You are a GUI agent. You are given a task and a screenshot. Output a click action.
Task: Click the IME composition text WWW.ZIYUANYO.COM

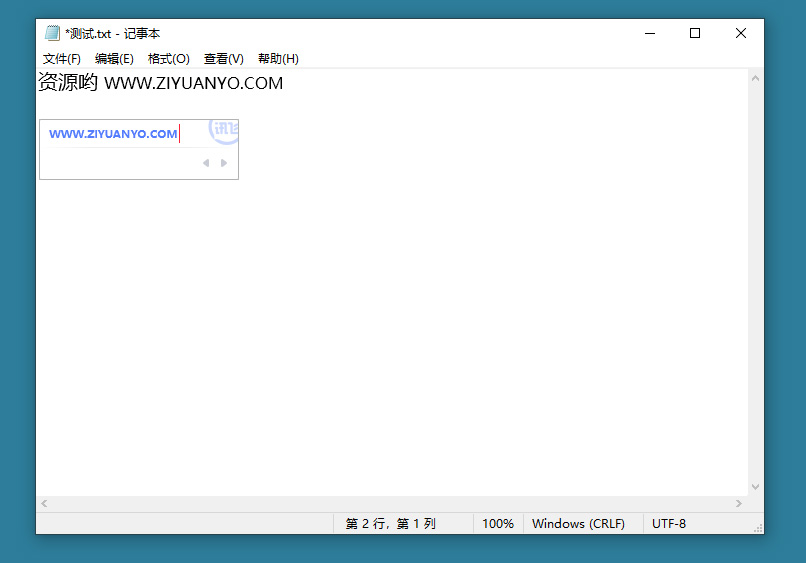tap(113, 134)
